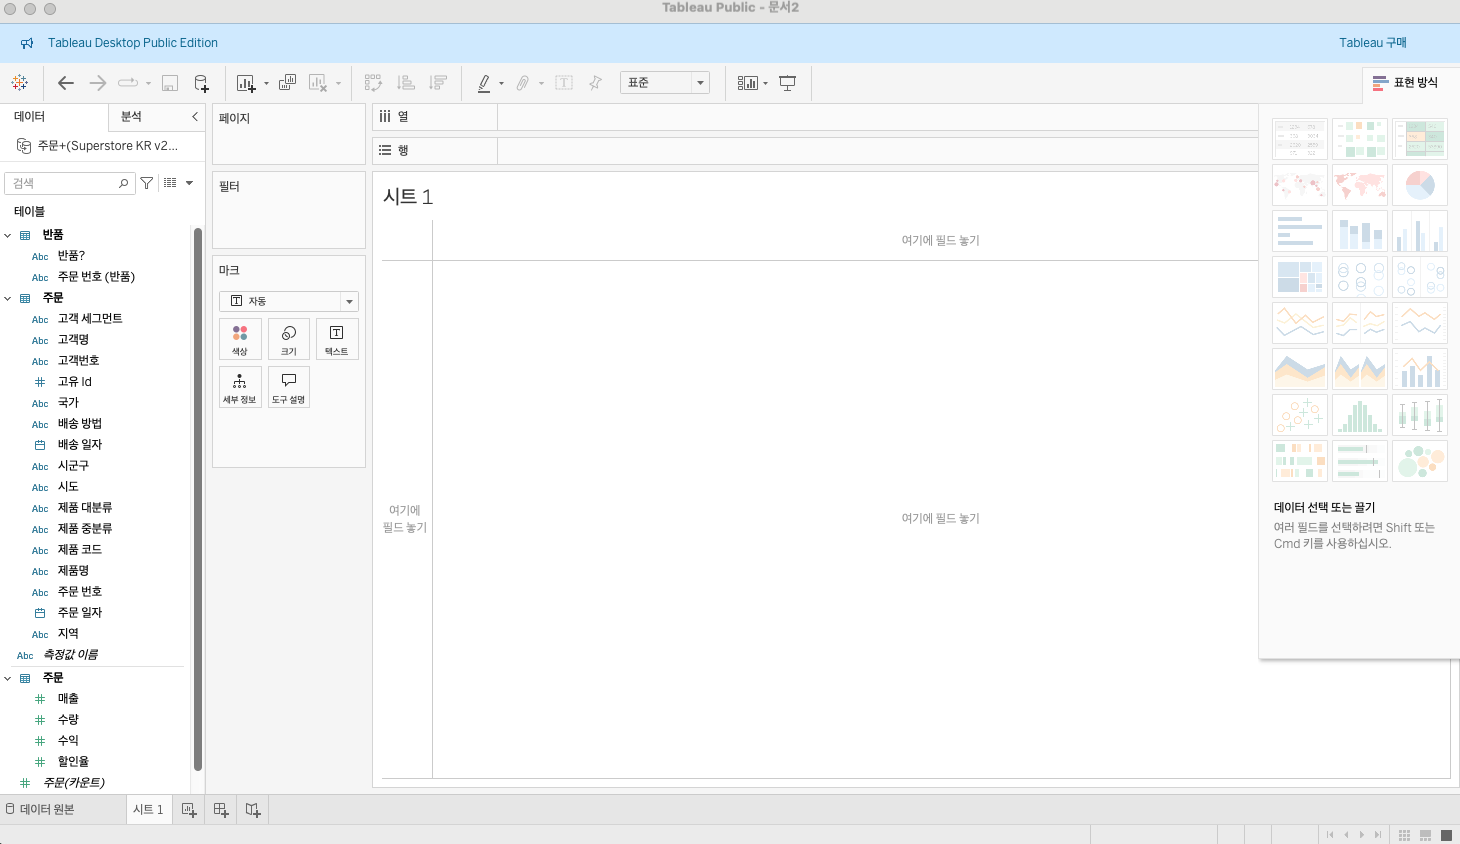The image size is (1460, 844).
Task: Switch to sheet sorter grid view icon
Action: tap(1404, 835)
